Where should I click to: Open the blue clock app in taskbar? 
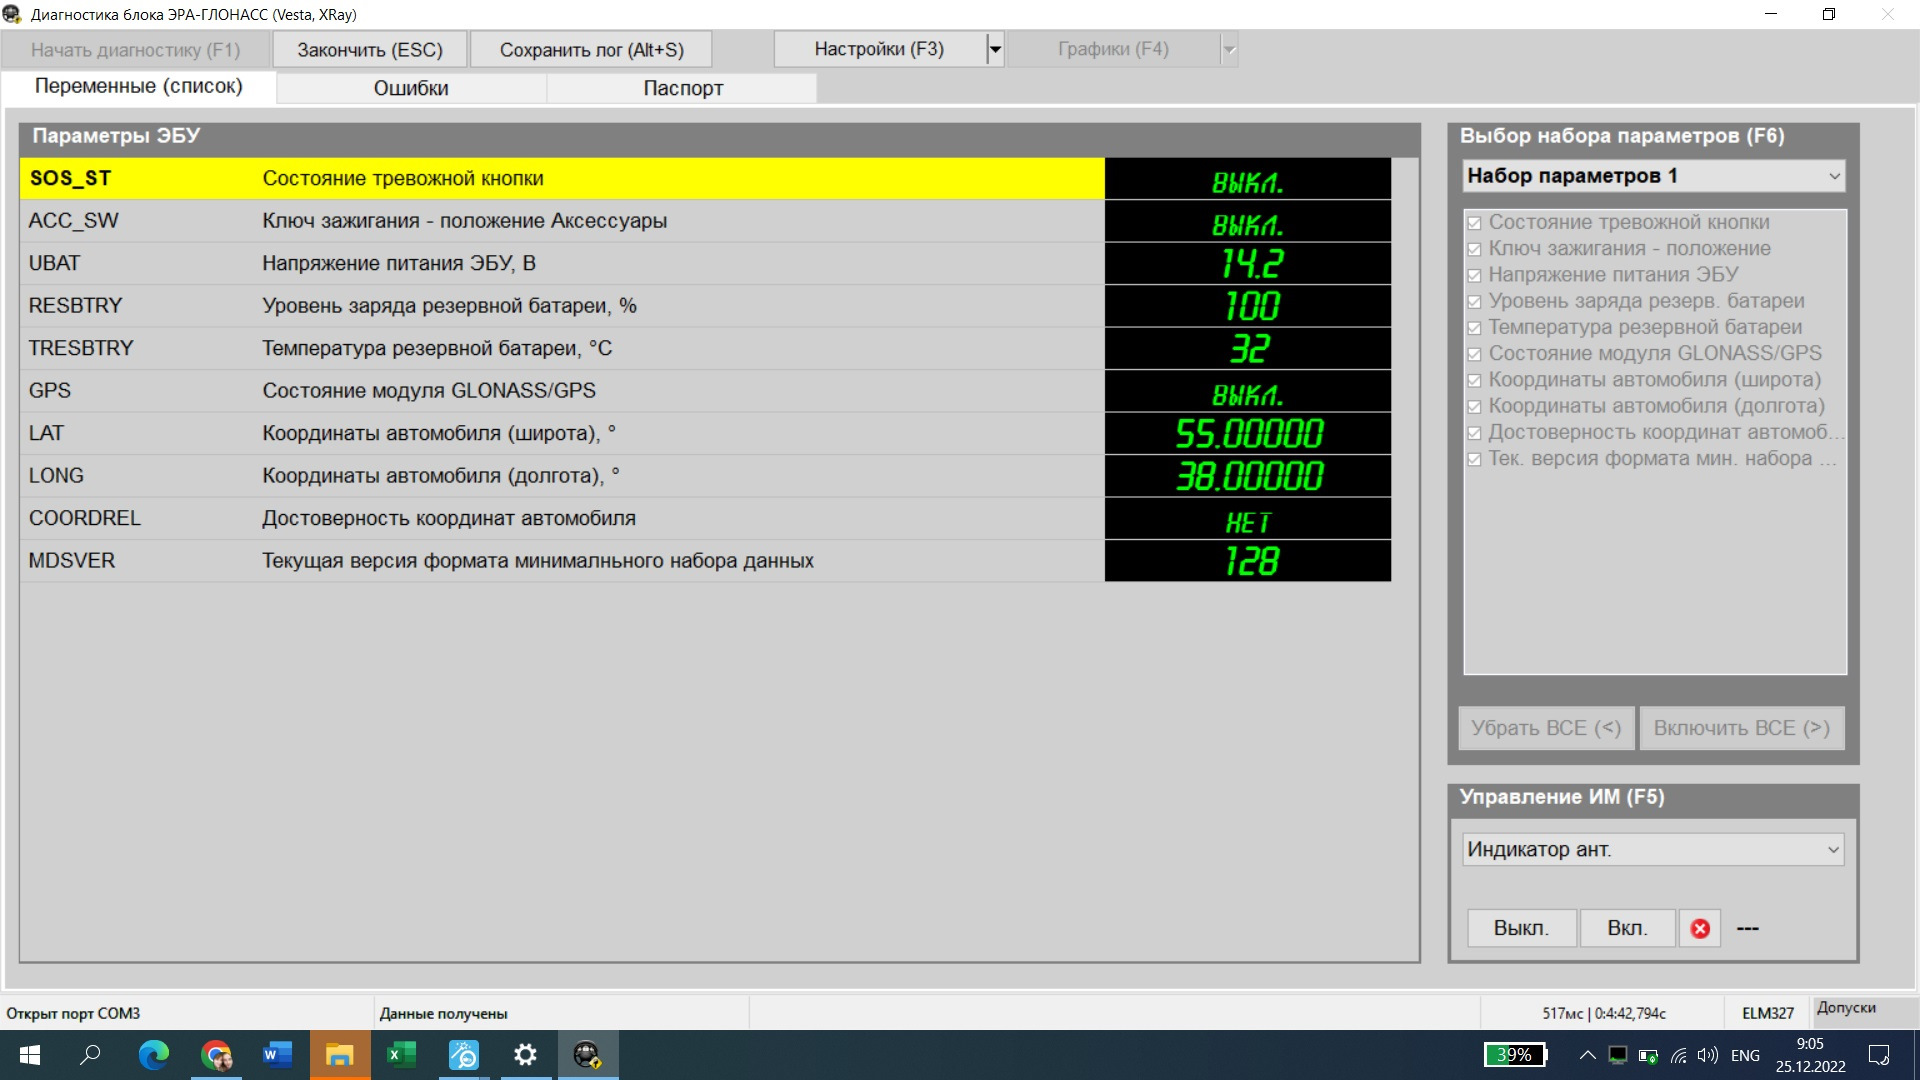[x=464, y=1055]
